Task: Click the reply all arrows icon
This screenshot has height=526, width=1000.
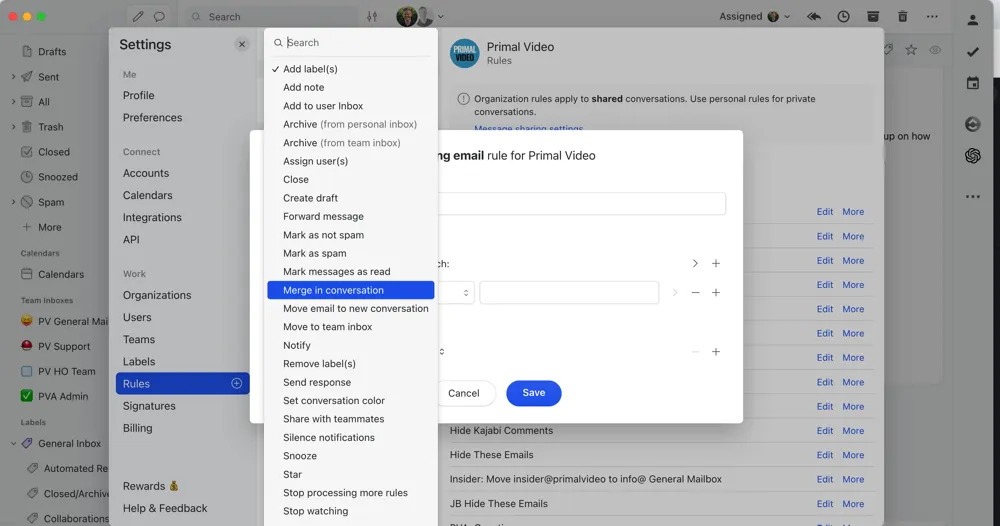Action: [x=814, y=17]
